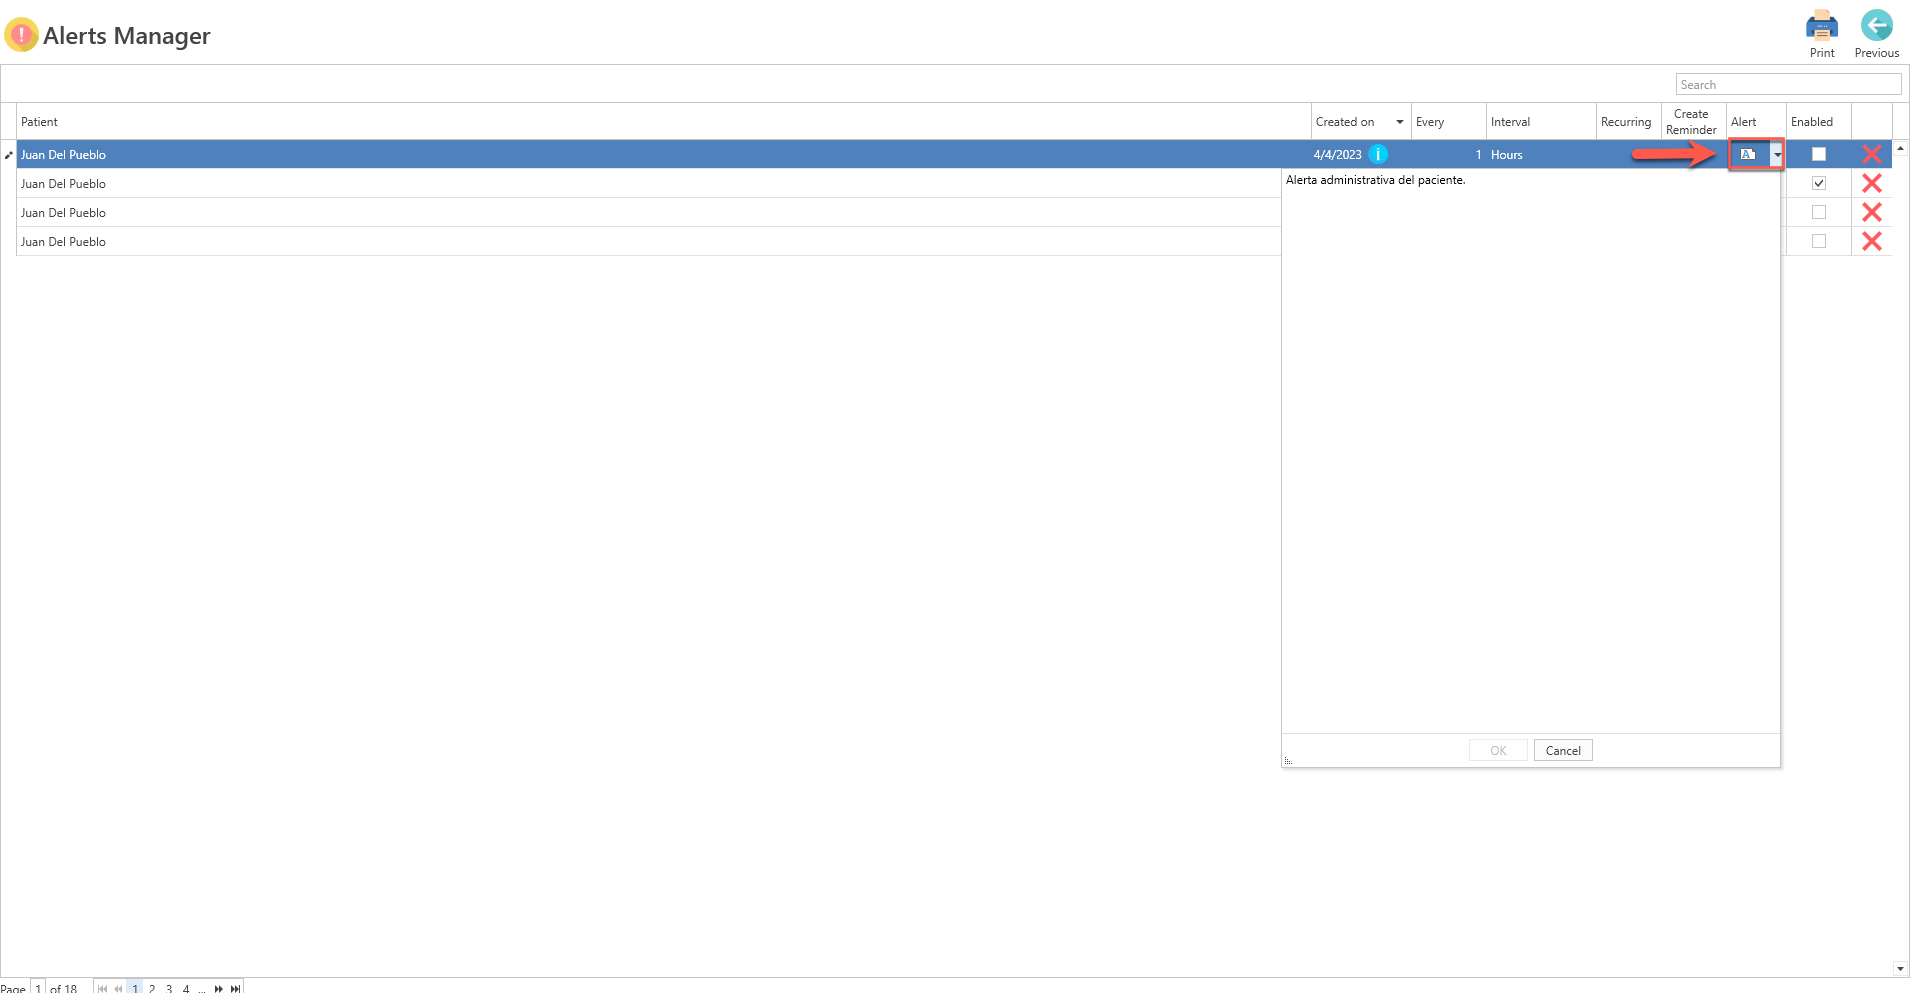Go to the previous page of alerts
The image size is (1911, 993).
coord(118,988)
